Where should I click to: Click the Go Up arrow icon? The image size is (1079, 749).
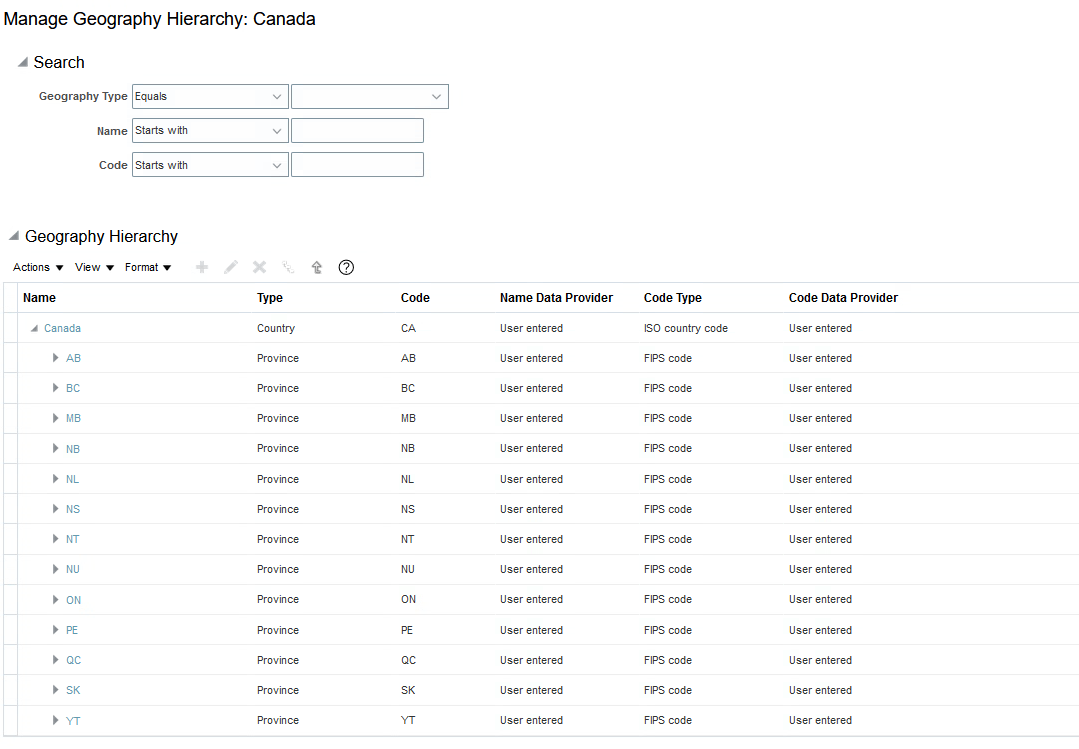(317, 267)
